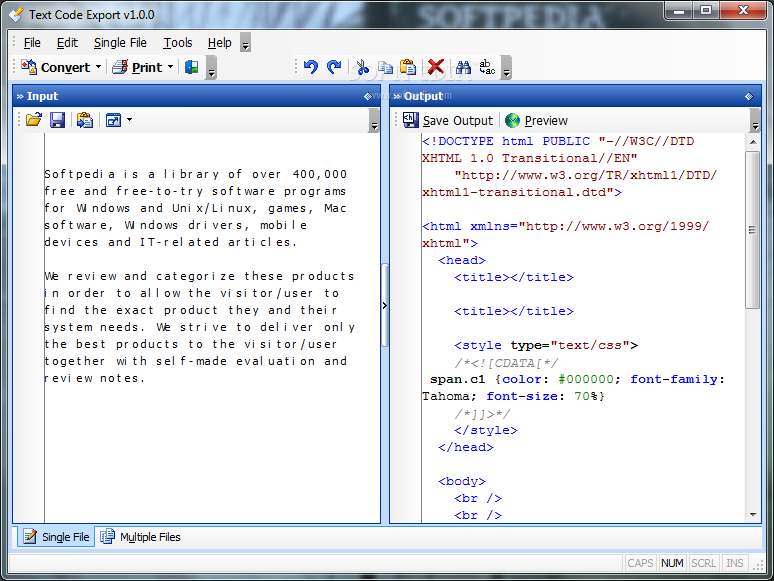Click the Open folder icon in Input panel
The width and height of the screenshot is (774, 581).
click(34, 120)
